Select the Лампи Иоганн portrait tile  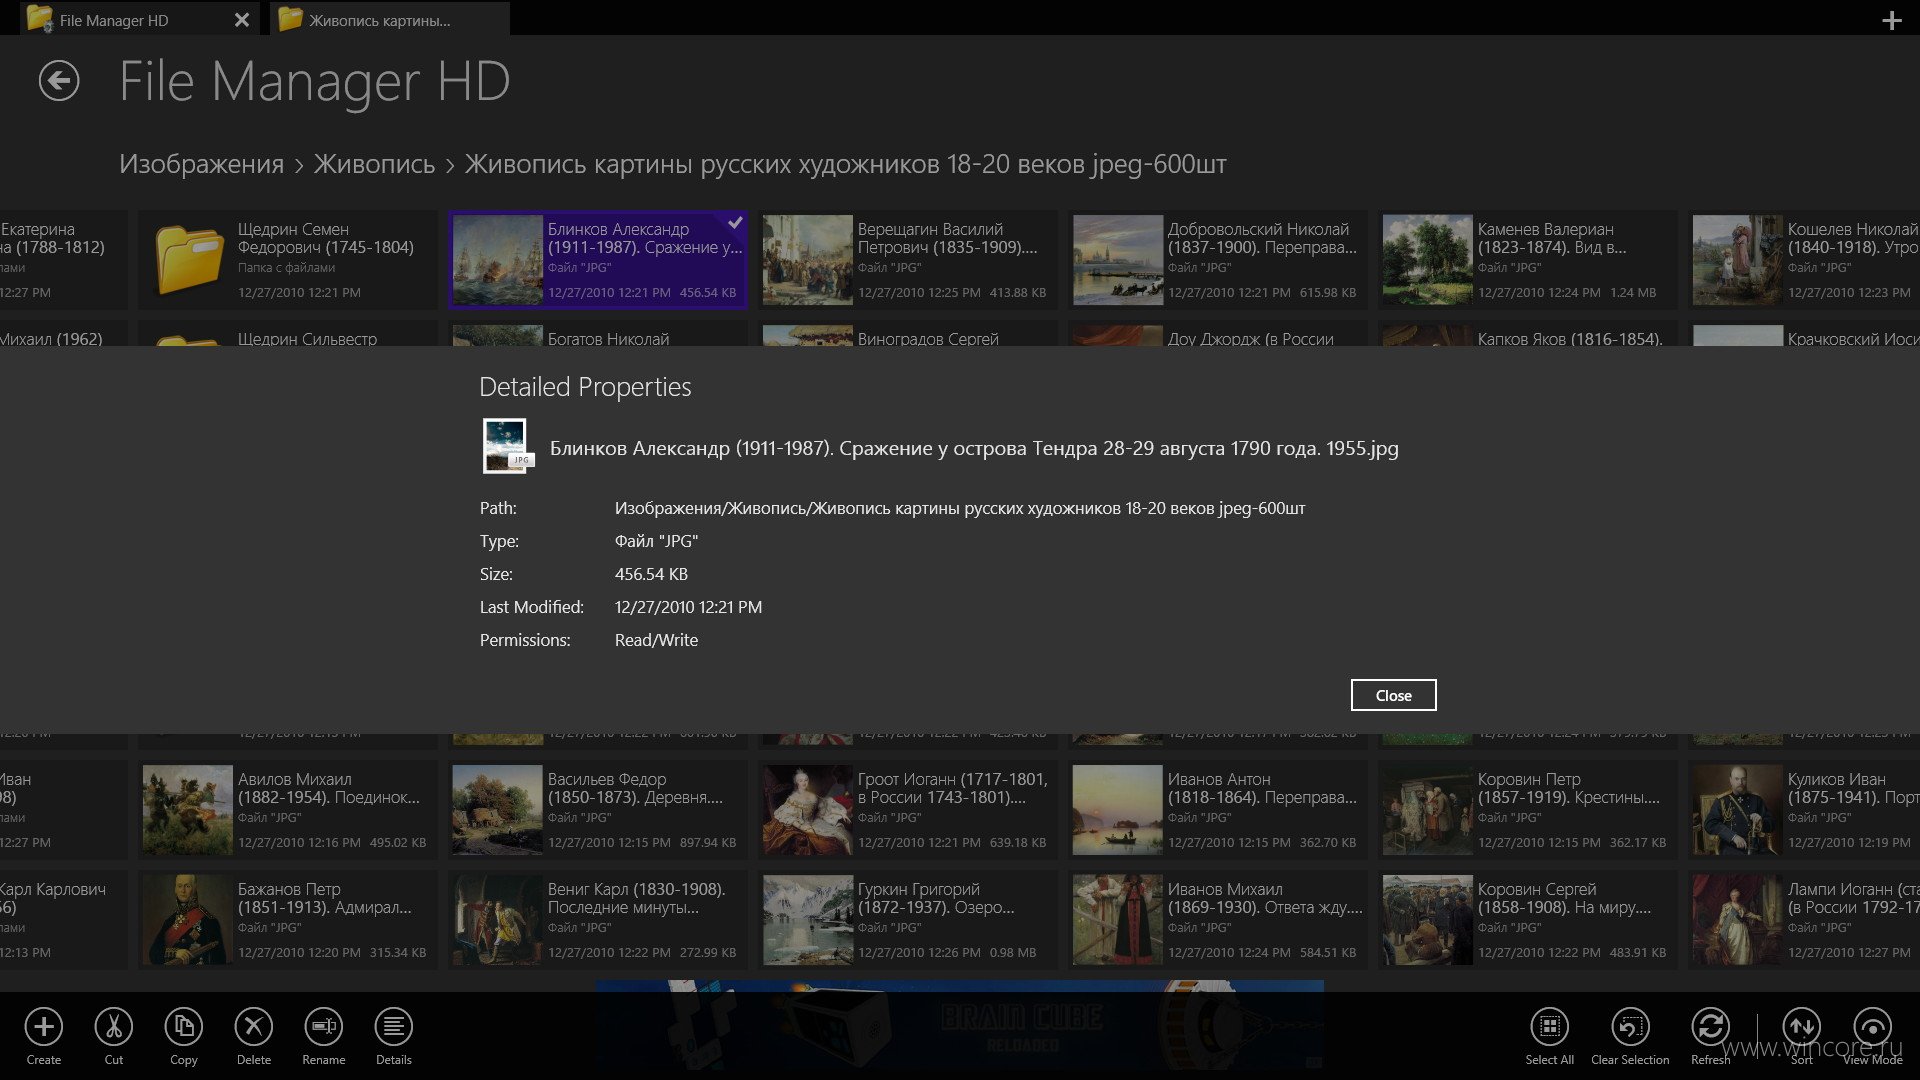coord(1805,920)
